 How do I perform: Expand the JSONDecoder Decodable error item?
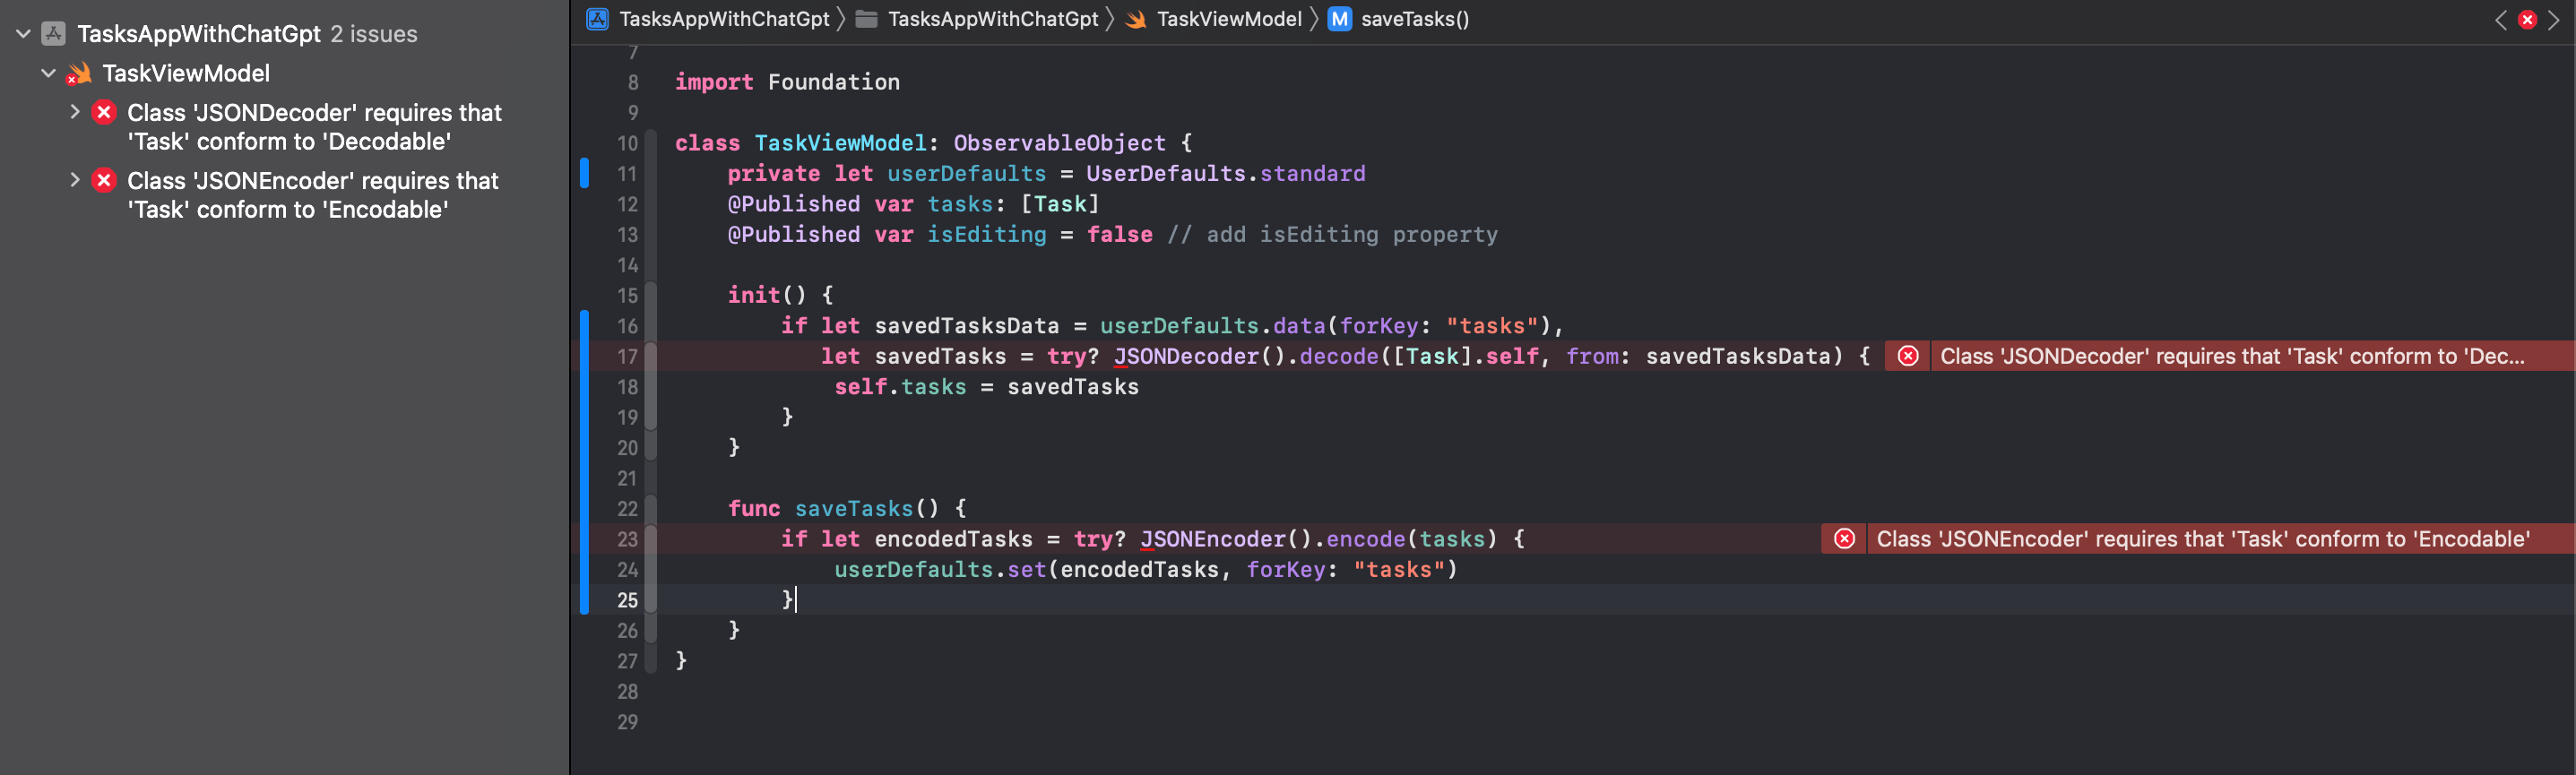pyautogui.click(x=74, y=112)
